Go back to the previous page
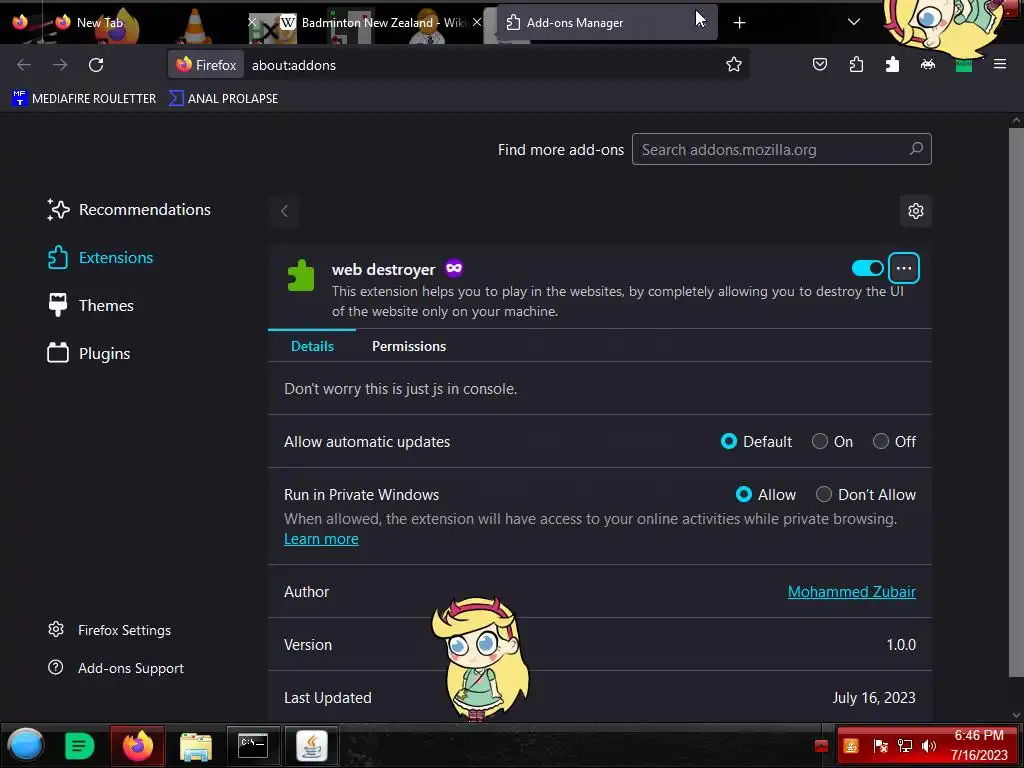Image resolution: width=1024 pixels, height=768 pixels. point(24,65)
